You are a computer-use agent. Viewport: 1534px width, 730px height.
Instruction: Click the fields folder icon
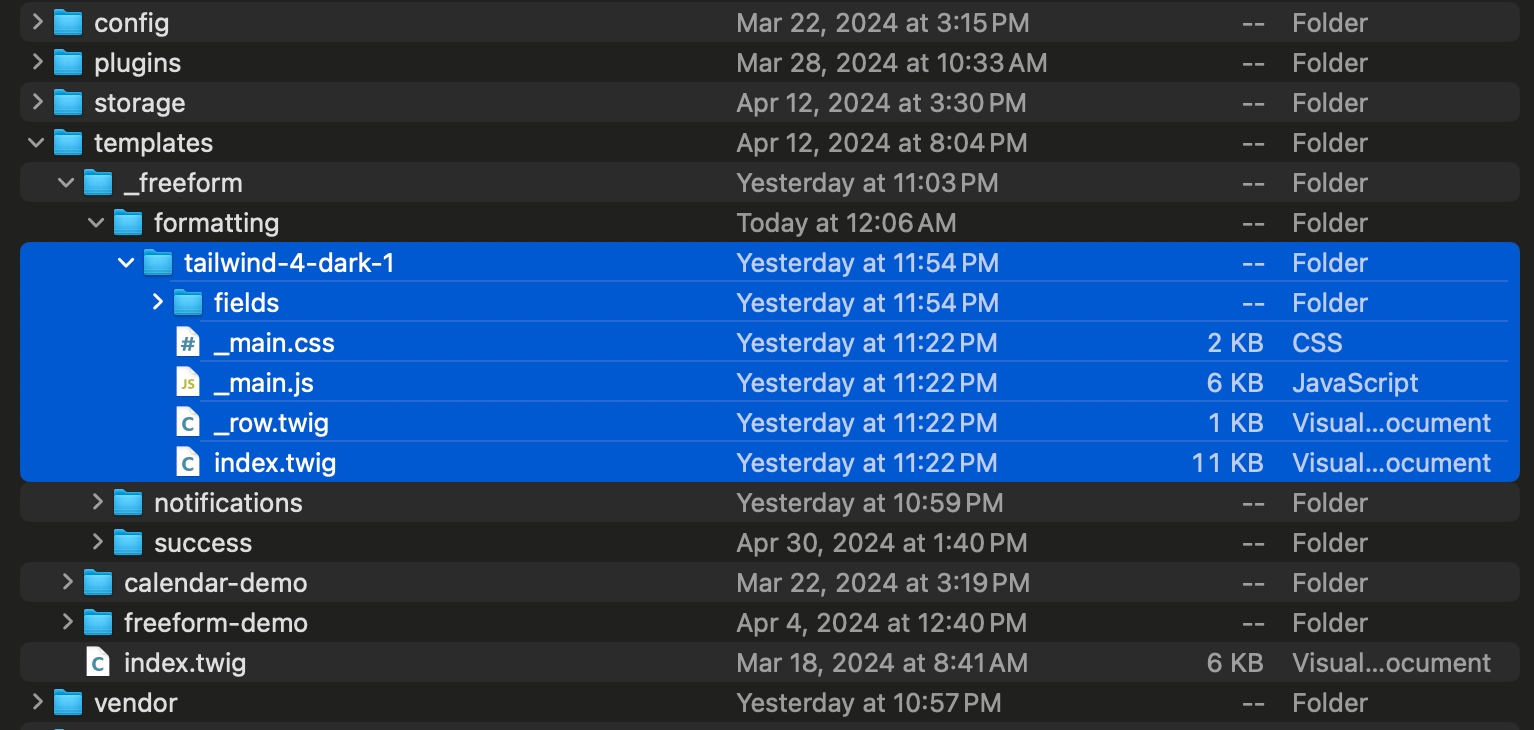[x=187, y=303]
